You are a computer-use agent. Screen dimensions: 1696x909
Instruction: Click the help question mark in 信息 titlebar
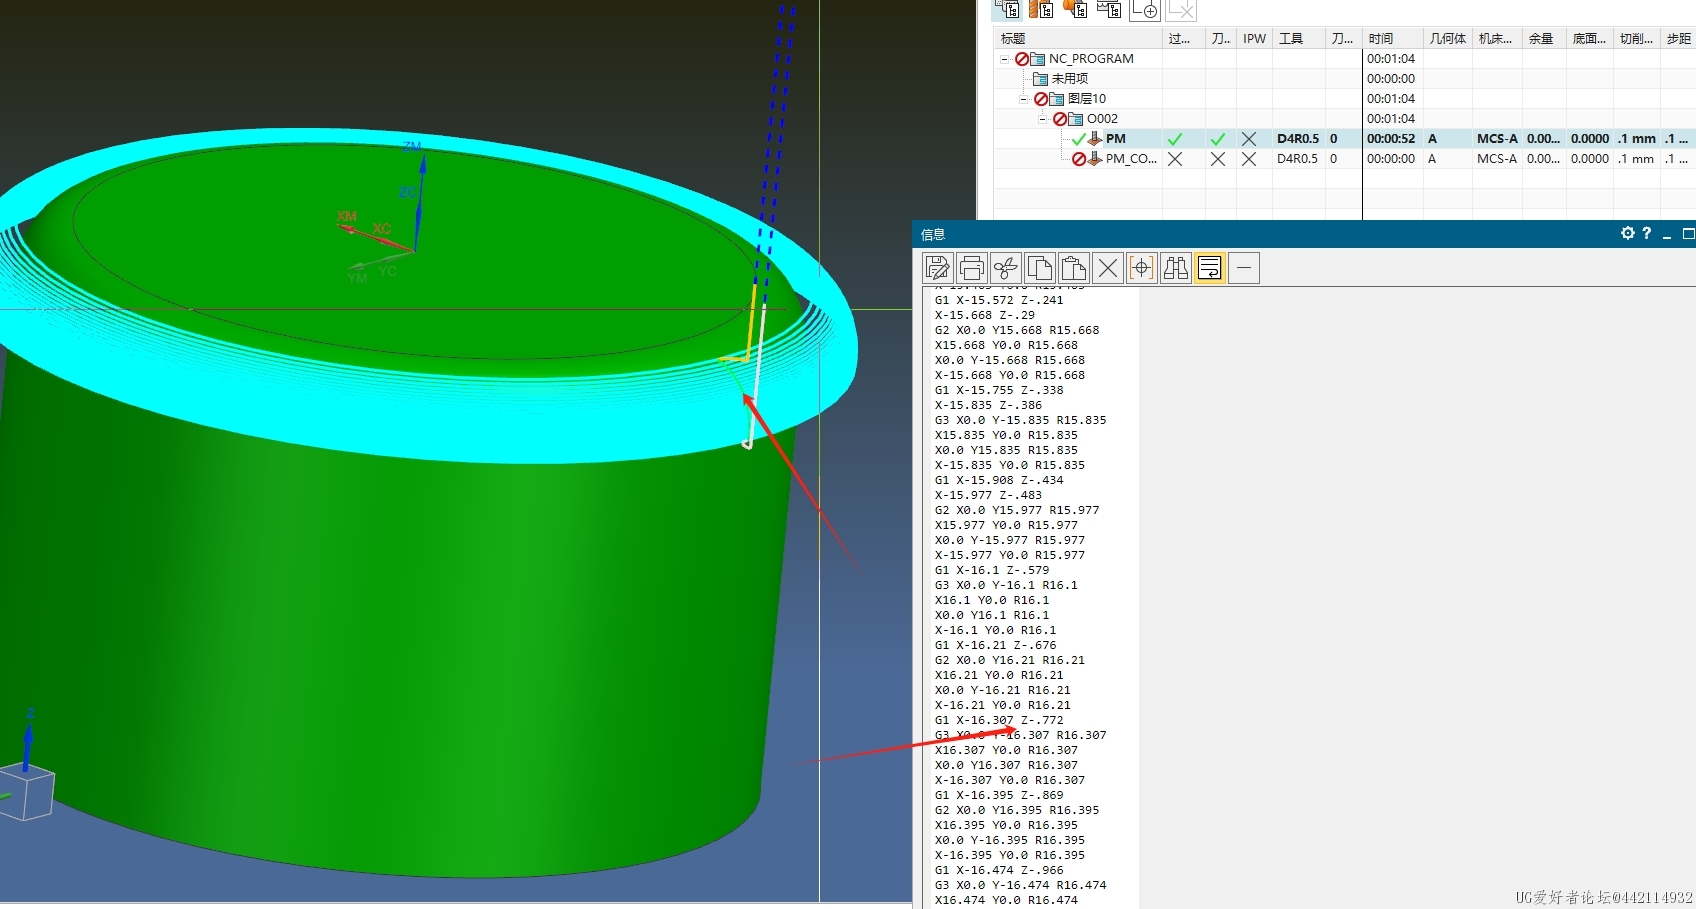point(1647,233)
